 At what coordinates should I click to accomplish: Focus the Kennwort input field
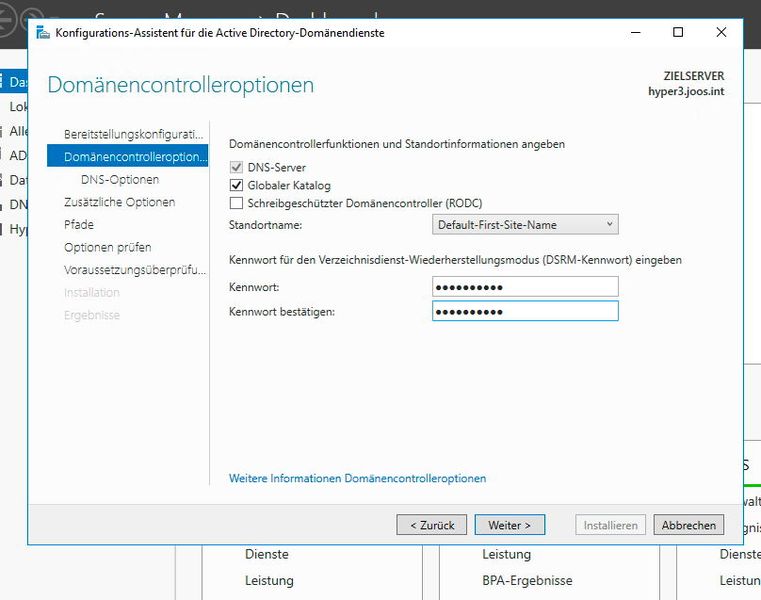[x=525, y=287]
